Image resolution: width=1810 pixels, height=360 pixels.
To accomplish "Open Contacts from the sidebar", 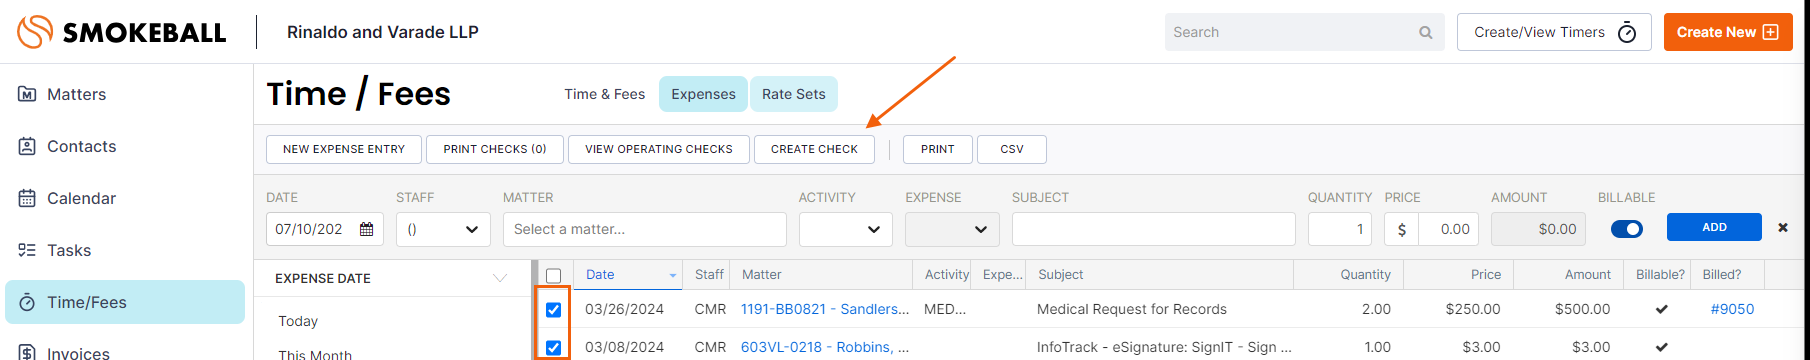I will pyautogui.click(x=81, y=146).
